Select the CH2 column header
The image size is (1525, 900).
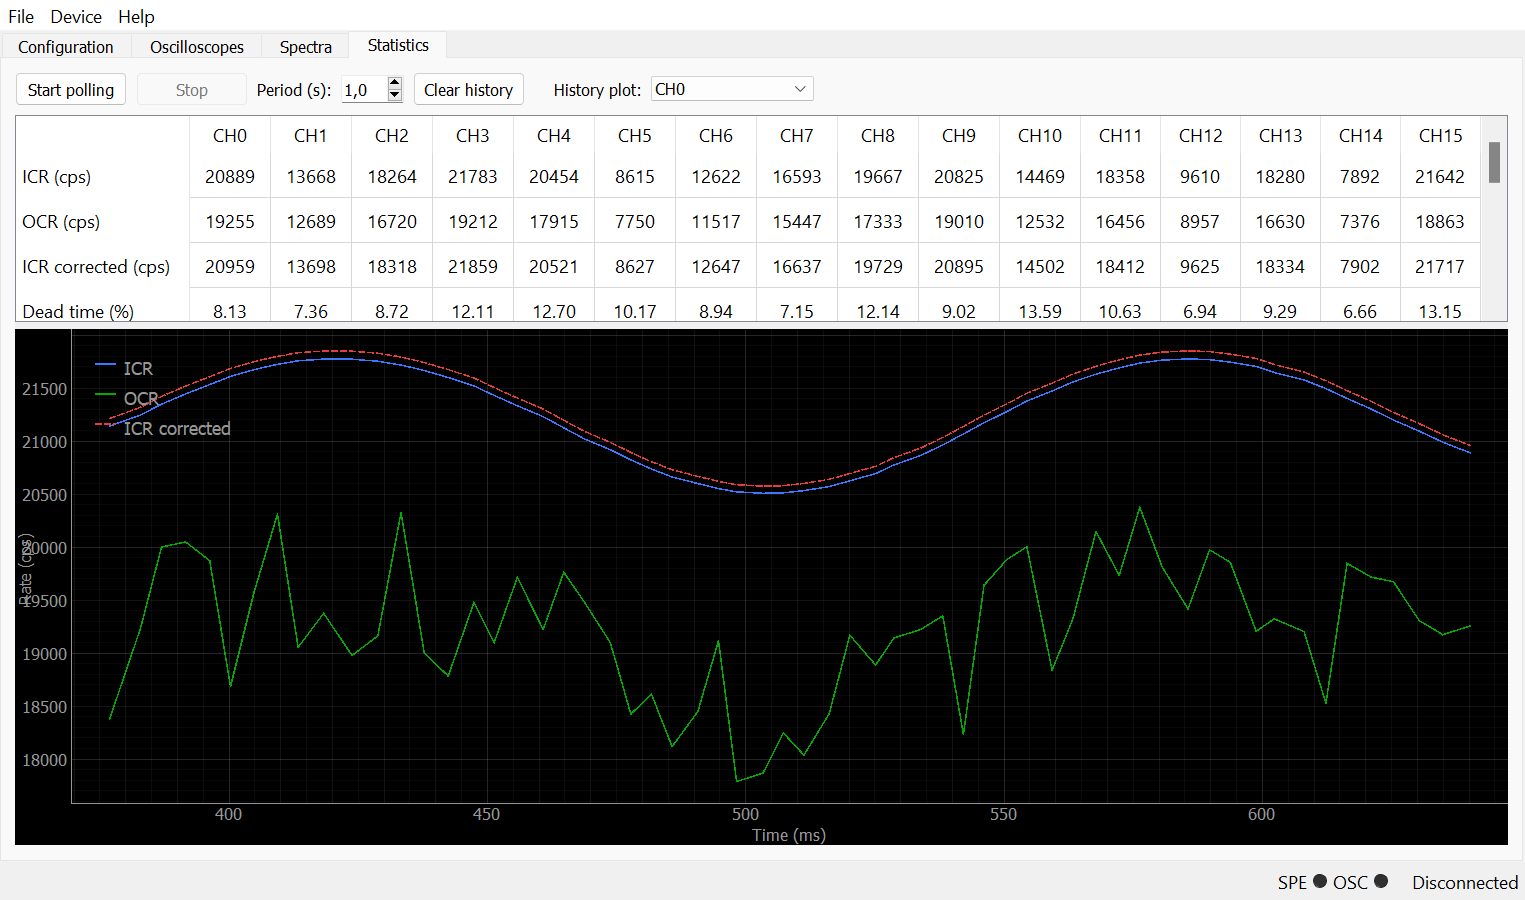point(392,135)
